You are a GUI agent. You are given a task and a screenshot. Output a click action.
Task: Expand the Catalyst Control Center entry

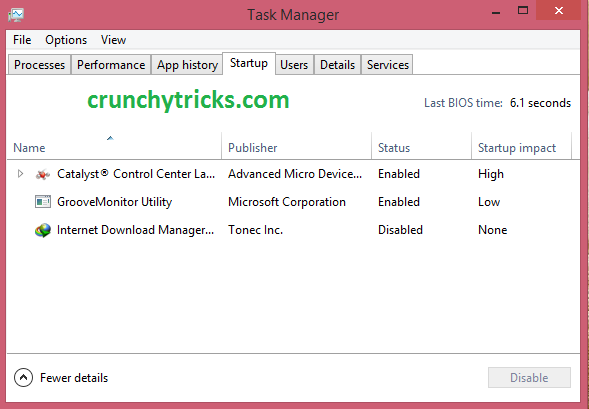[20, 174]
